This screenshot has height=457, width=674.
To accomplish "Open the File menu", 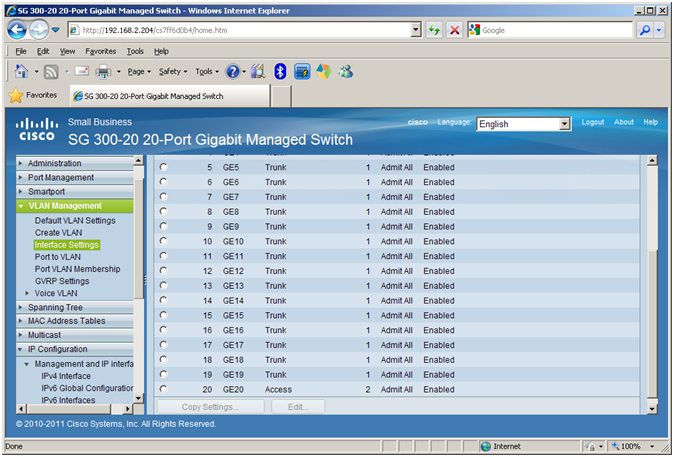I will pos(21,51).
